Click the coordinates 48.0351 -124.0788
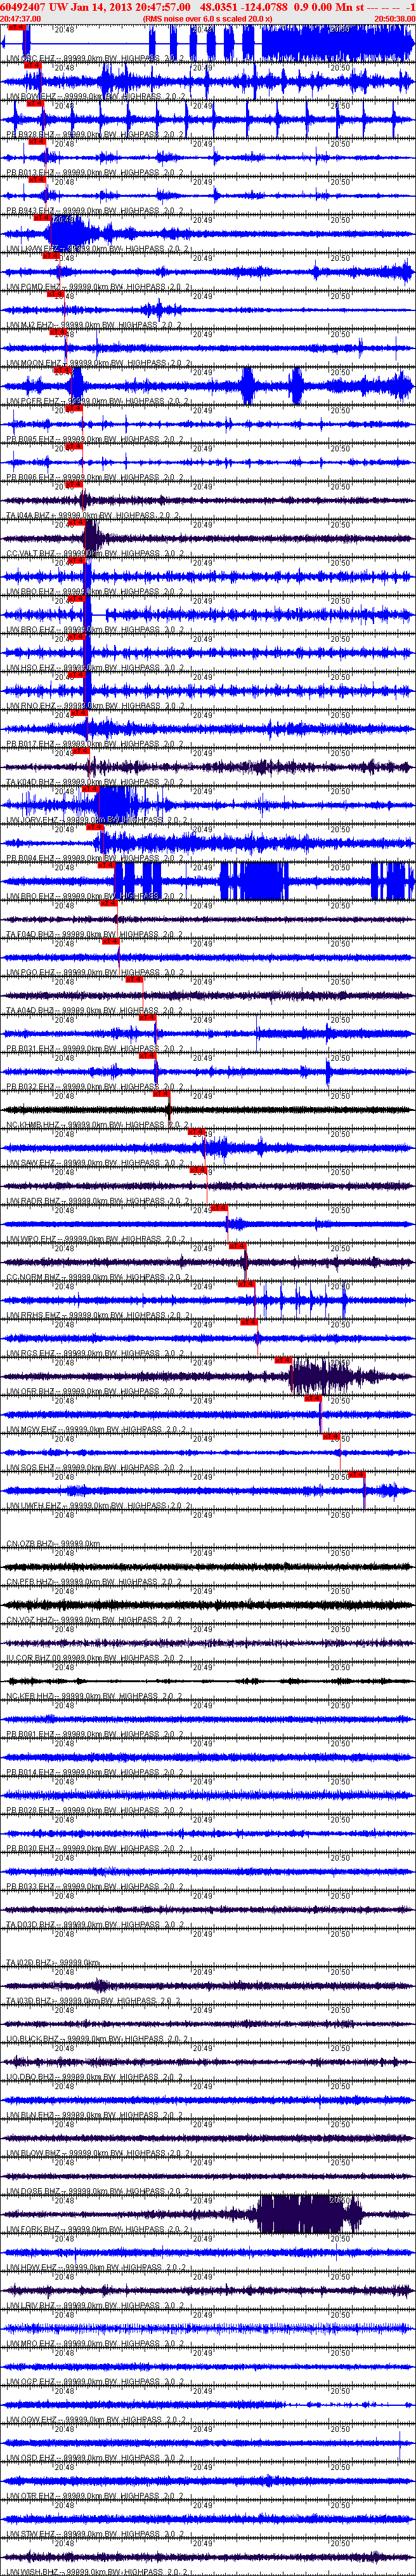 [x=244, y=7]
